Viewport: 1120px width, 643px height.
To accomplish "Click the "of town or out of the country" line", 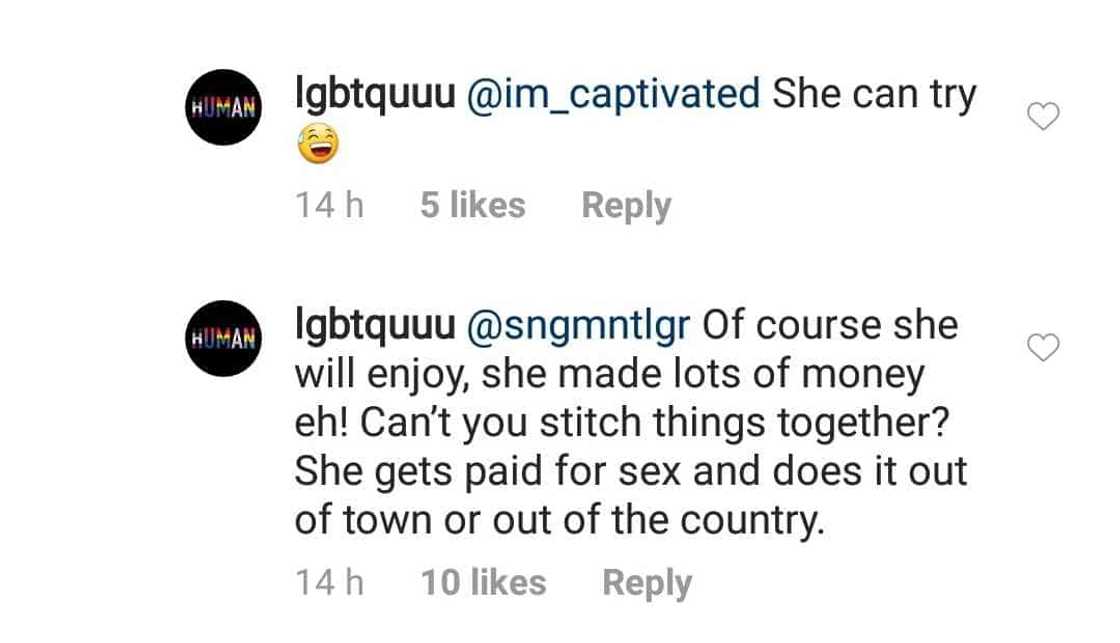I will [559, 521].
